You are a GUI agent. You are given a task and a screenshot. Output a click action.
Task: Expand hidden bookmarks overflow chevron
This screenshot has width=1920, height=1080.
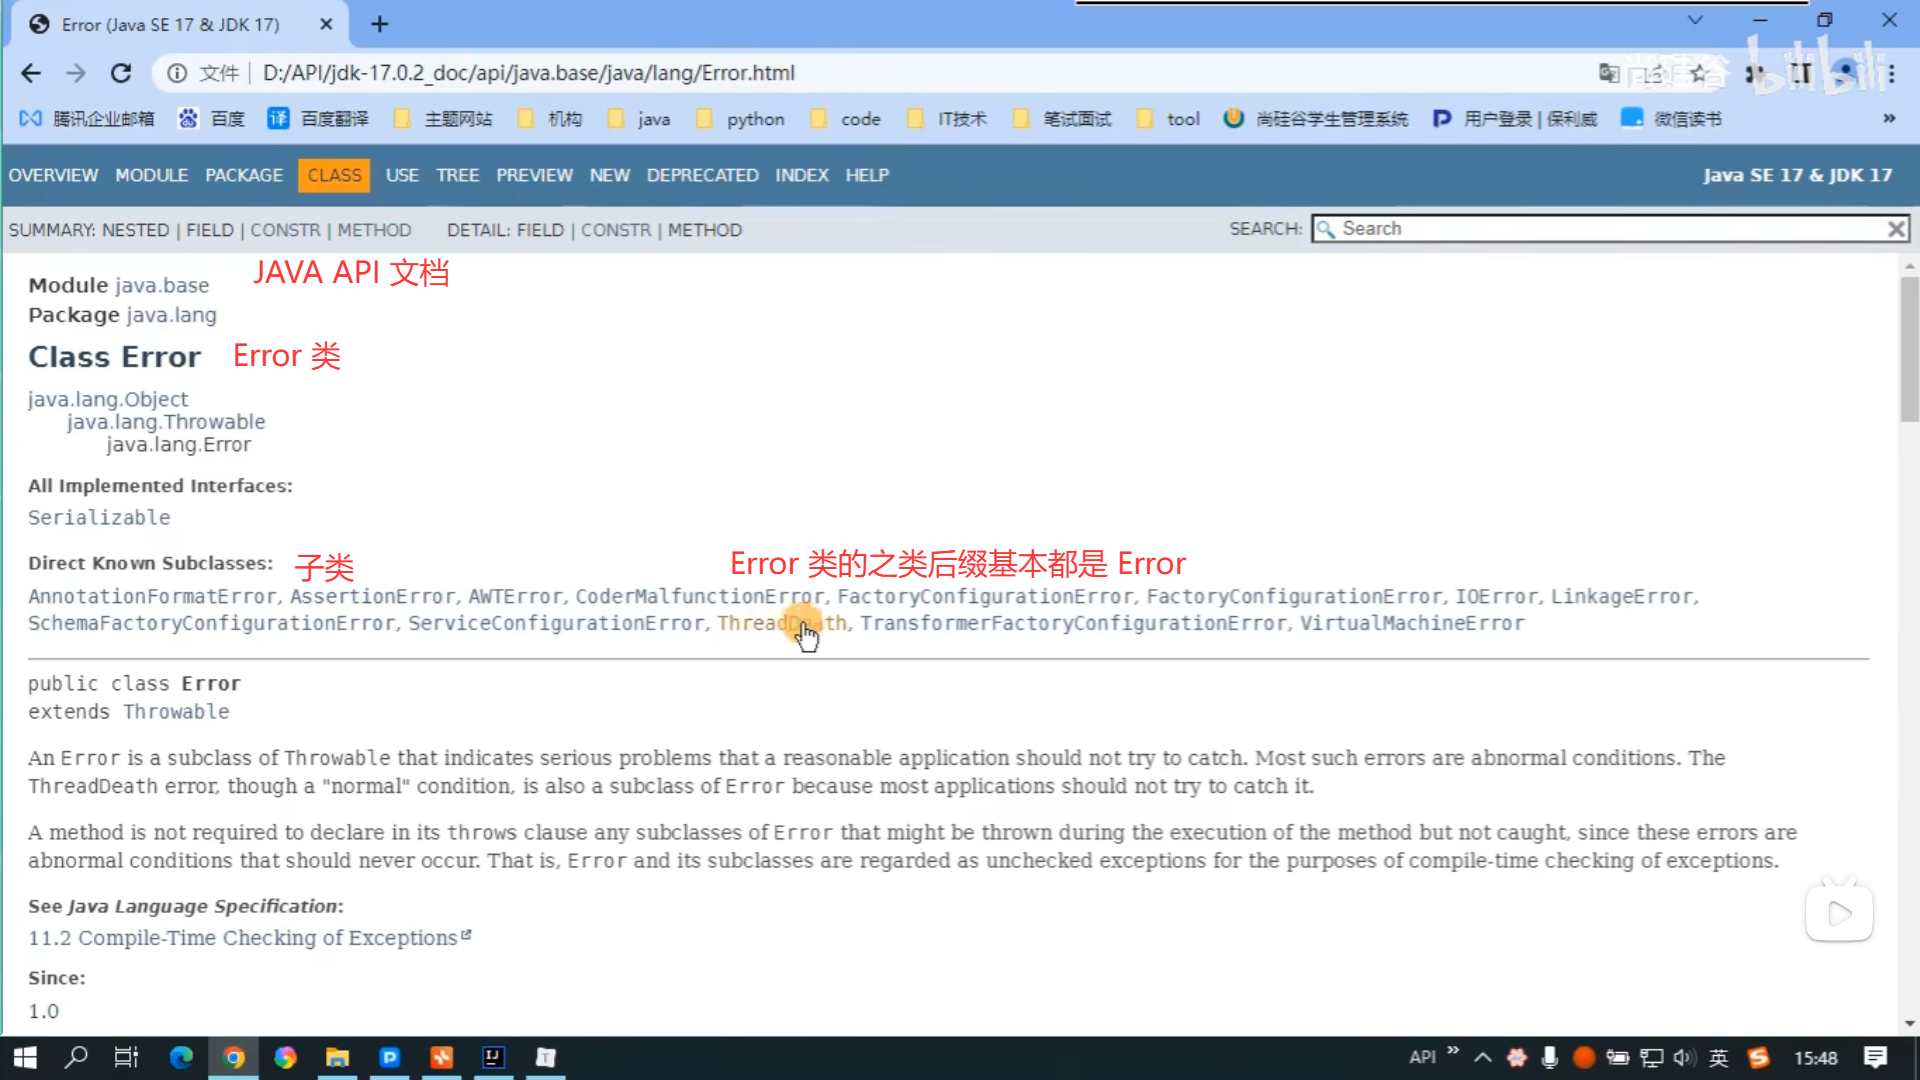click(x=1889, y=118)
